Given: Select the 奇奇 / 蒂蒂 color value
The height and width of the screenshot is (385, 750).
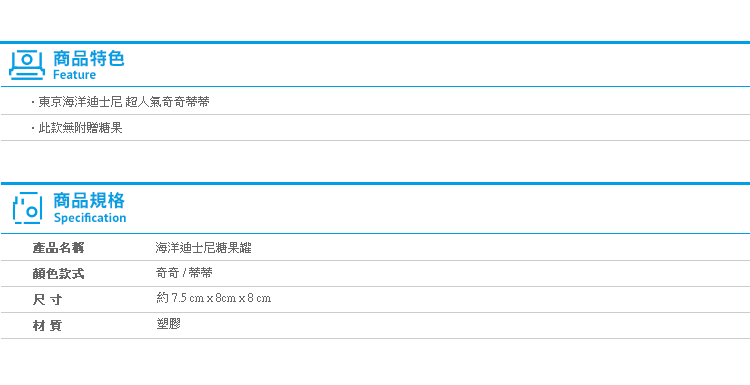Looking at the screenshot, I should tap(184, 273).
